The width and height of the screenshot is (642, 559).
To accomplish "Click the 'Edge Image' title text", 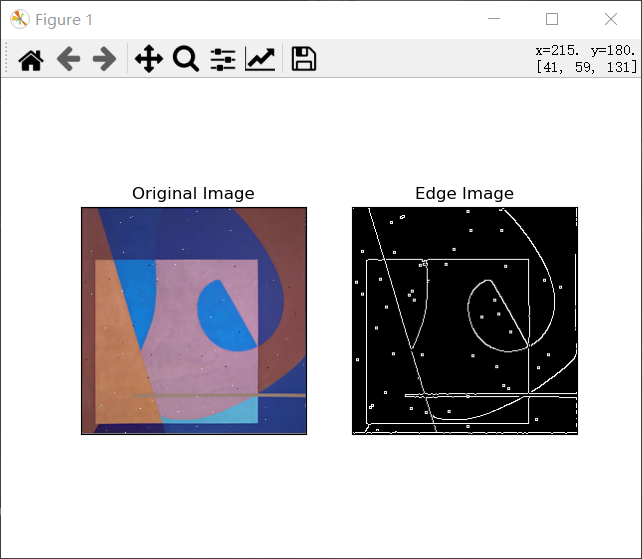I will 464,193.
